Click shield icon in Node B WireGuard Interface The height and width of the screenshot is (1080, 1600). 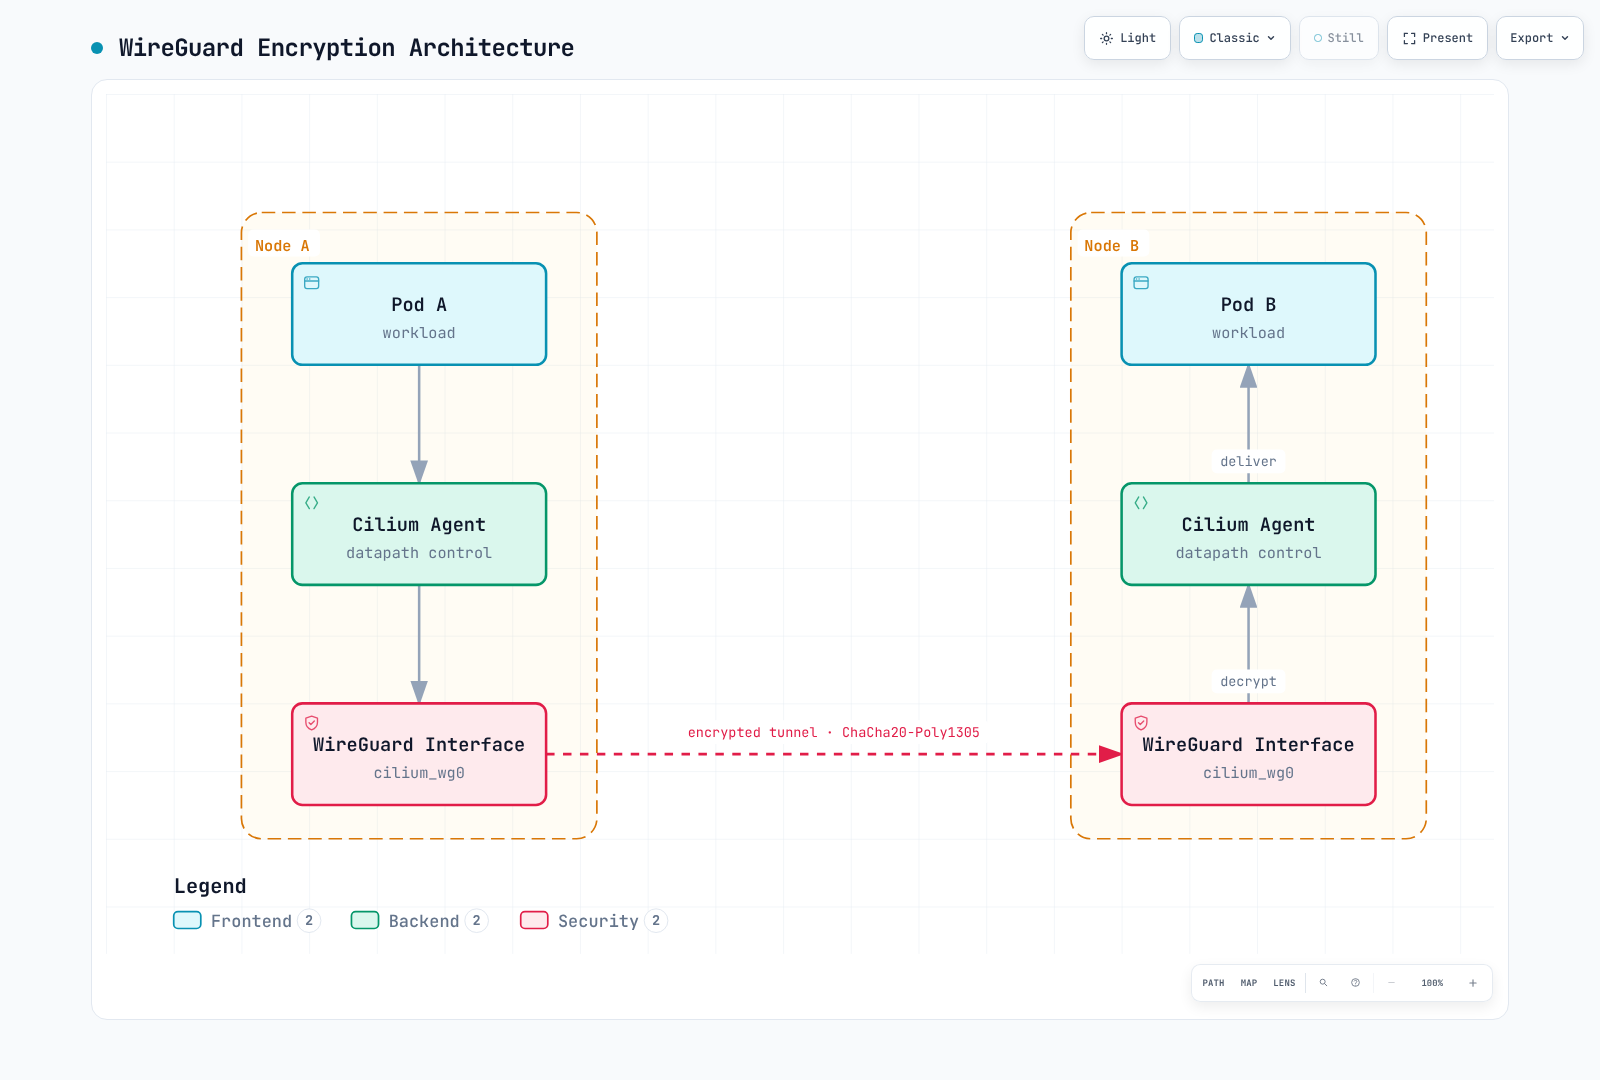1141,723
